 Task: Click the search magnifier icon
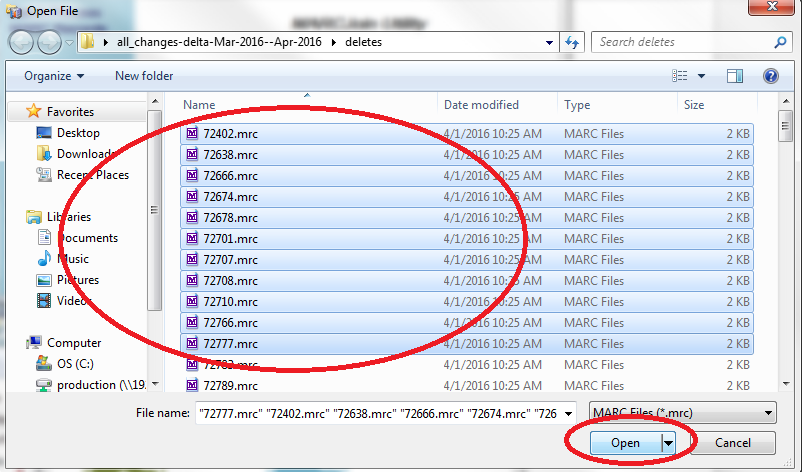[x=780, y=42]
